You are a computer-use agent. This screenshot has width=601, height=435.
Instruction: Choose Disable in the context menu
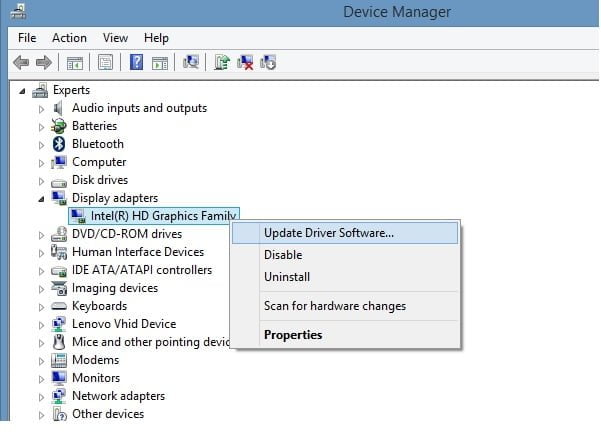345,255
